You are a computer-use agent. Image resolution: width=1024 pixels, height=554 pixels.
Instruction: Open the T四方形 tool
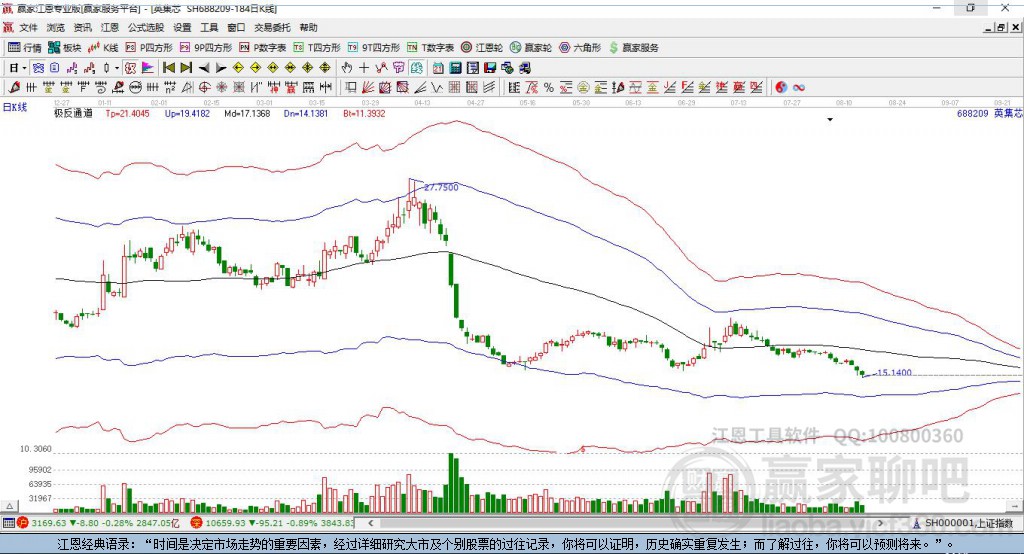pyautogui.click(x=317, y=48)
